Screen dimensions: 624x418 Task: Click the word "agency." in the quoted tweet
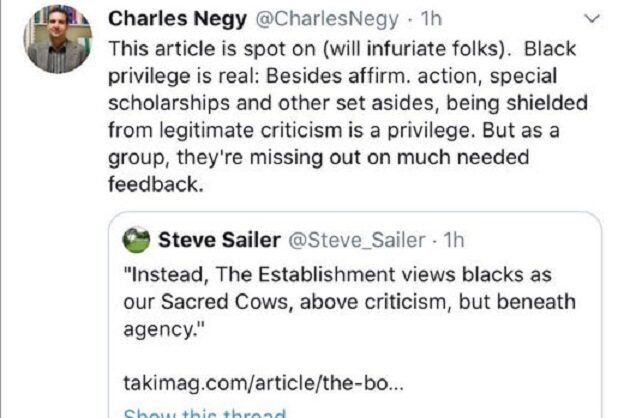(x=164, y=330)
